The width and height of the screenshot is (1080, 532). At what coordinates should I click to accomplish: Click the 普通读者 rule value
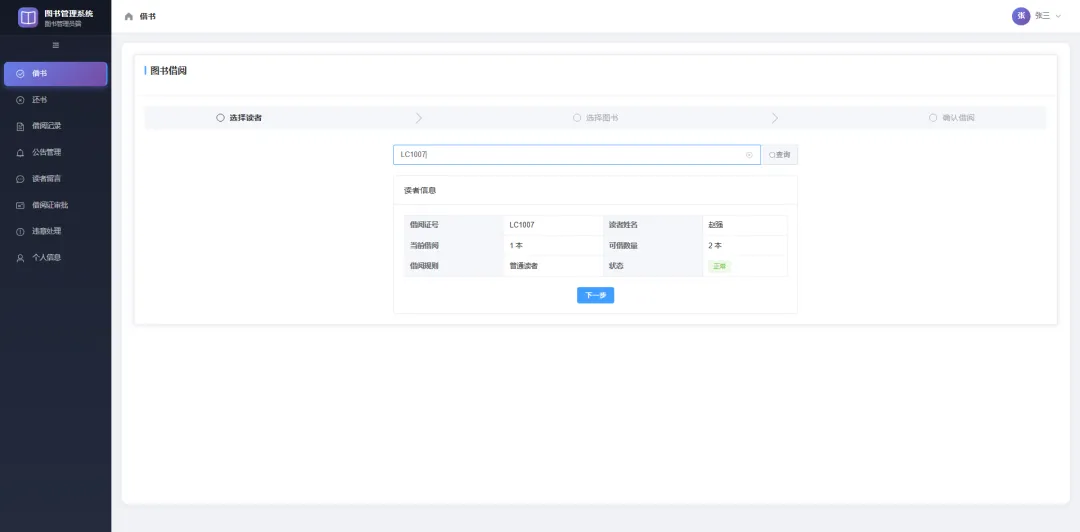(523, 266)
